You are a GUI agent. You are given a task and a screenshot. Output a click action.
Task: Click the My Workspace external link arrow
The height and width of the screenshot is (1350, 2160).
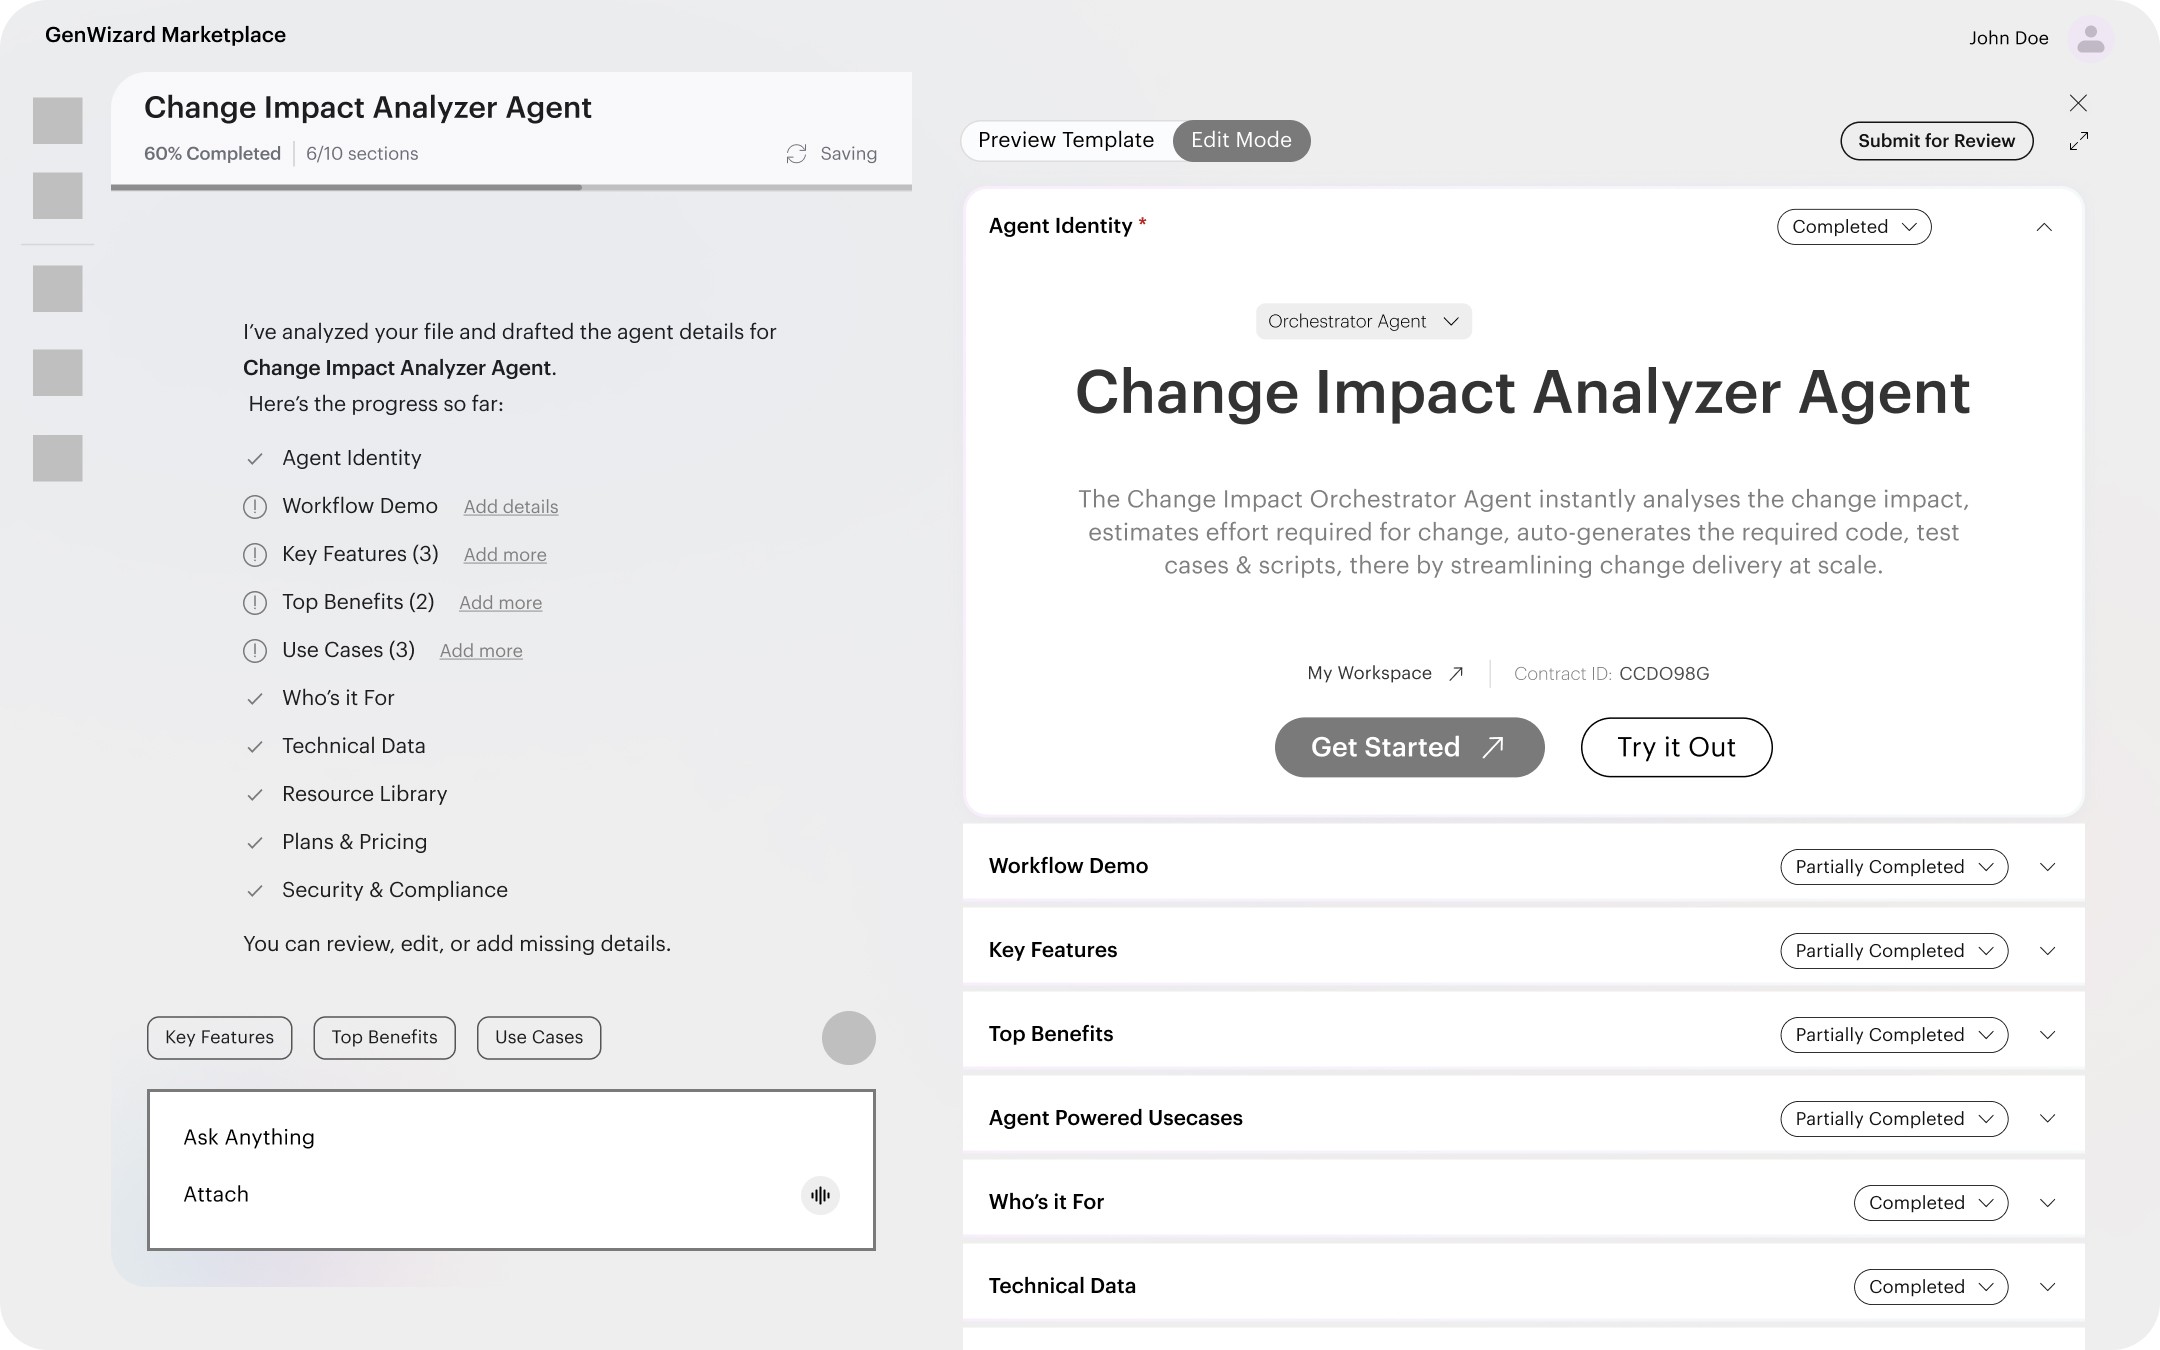1456,674
